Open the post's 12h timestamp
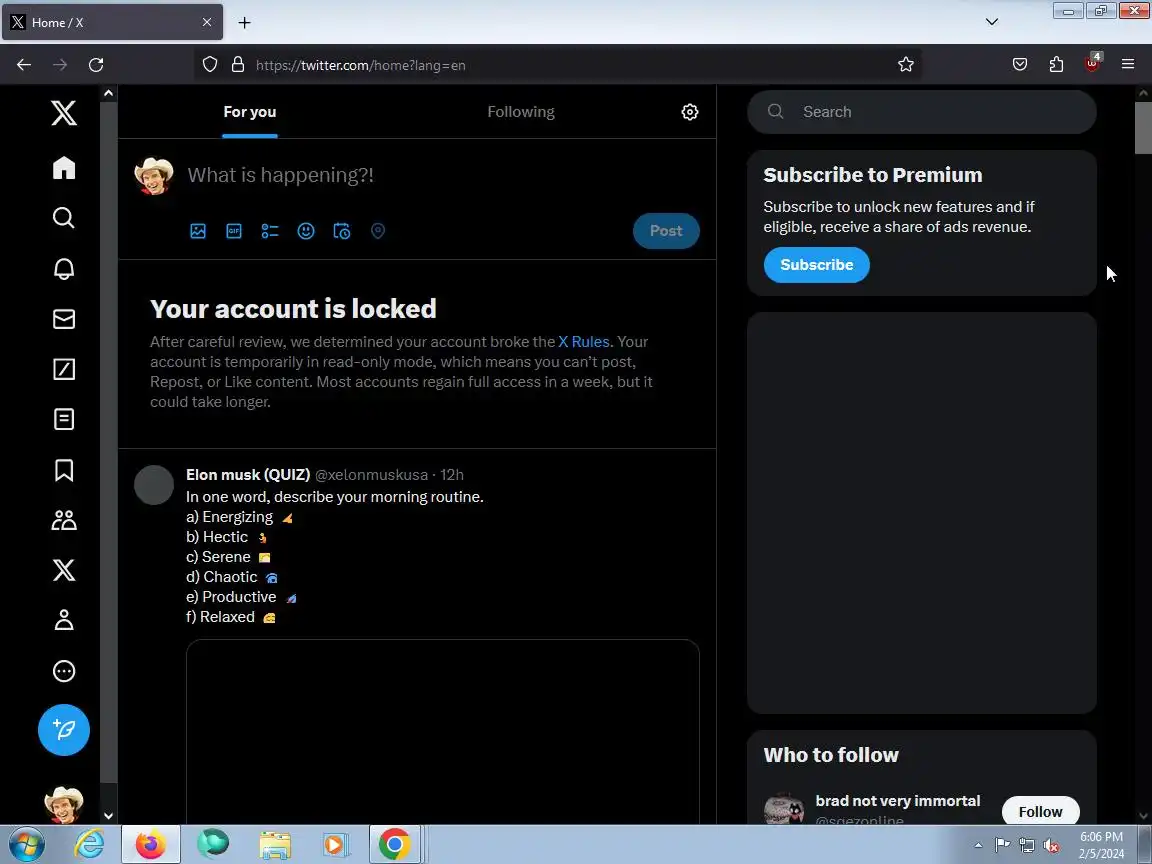The height and width of the screenshot is (864, 1152). point(452,475)
